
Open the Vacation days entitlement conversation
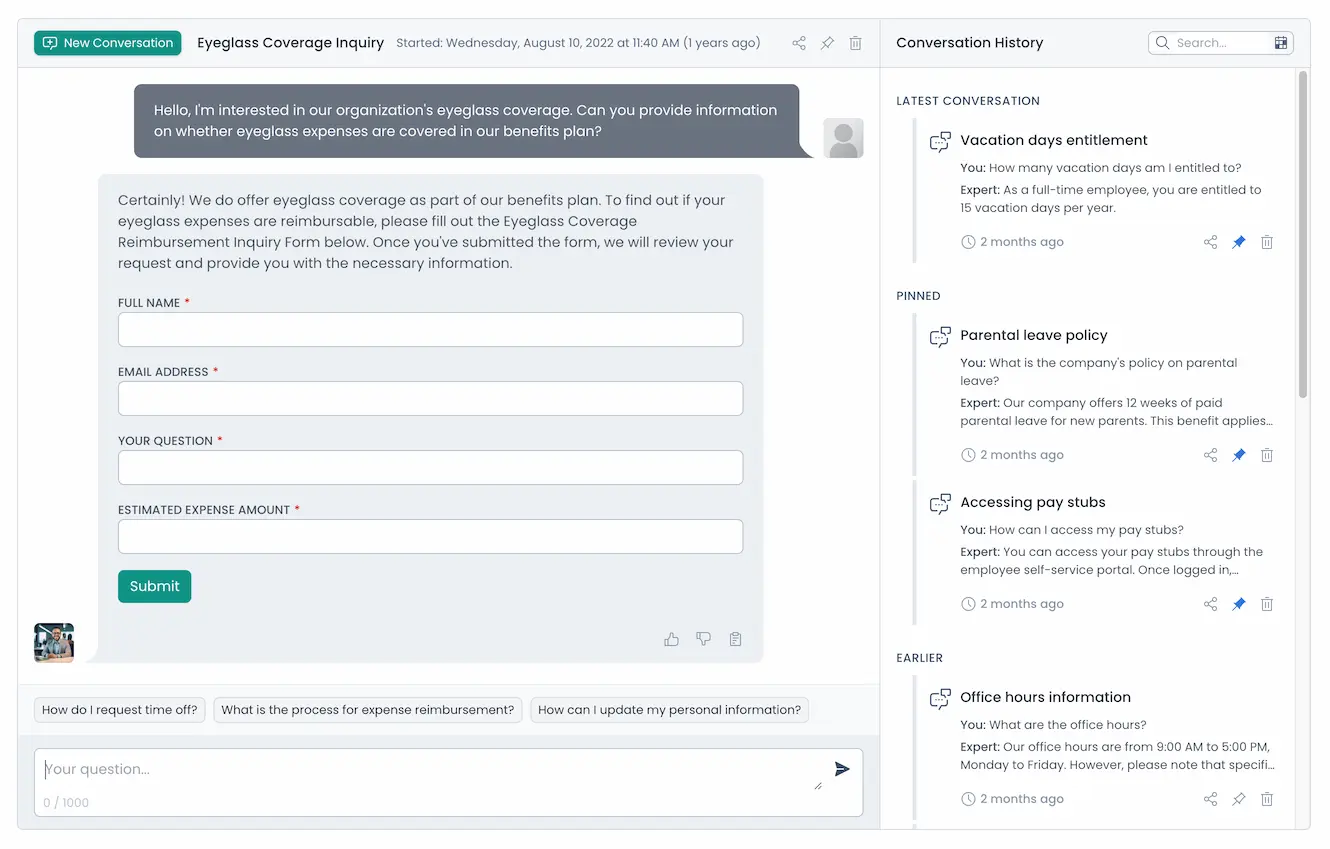[1054, 140]
